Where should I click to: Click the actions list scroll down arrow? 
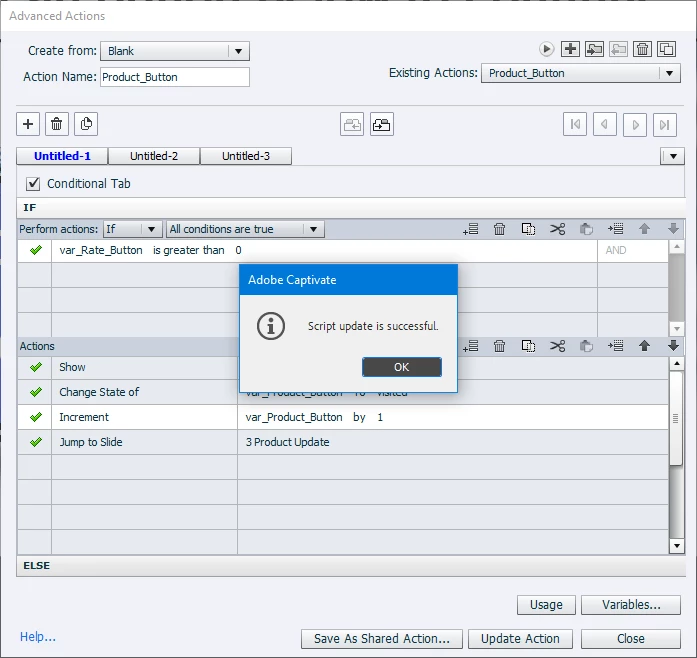pos(676,546)
